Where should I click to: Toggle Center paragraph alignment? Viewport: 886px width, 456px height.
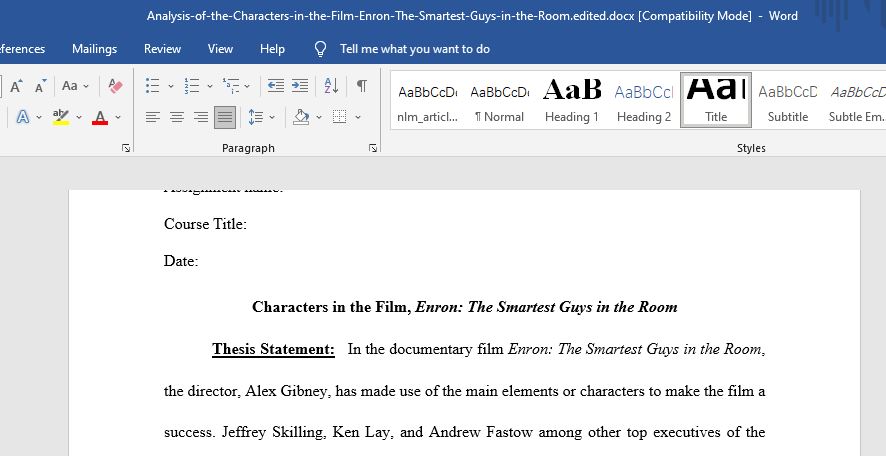tap(177, 117)
